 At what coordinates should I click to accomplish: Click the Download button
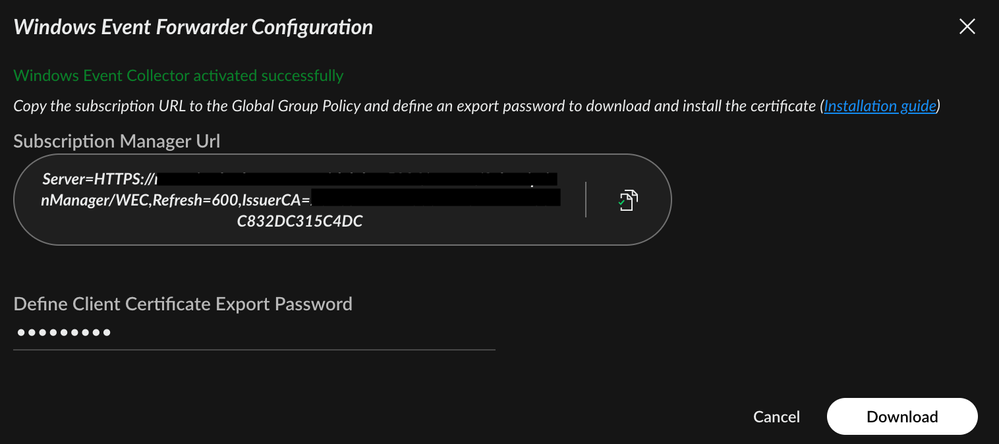(901, 416)
